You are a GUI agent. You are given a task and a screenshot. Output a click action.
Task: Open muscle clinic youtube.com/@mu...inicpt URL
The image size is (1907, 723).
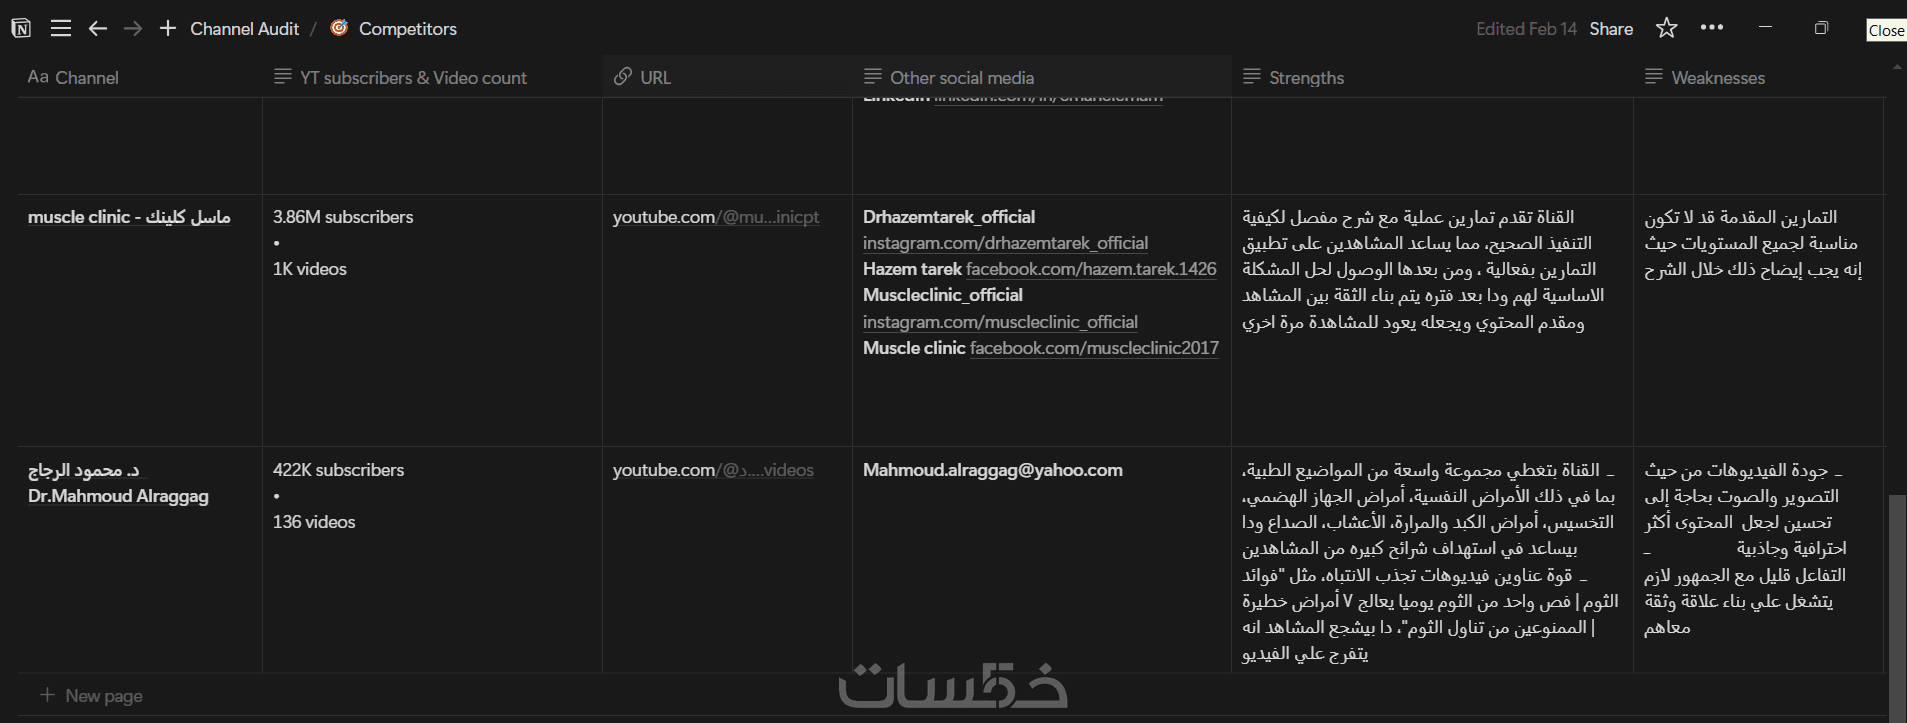pyautogui.click(x=716, y=217)
